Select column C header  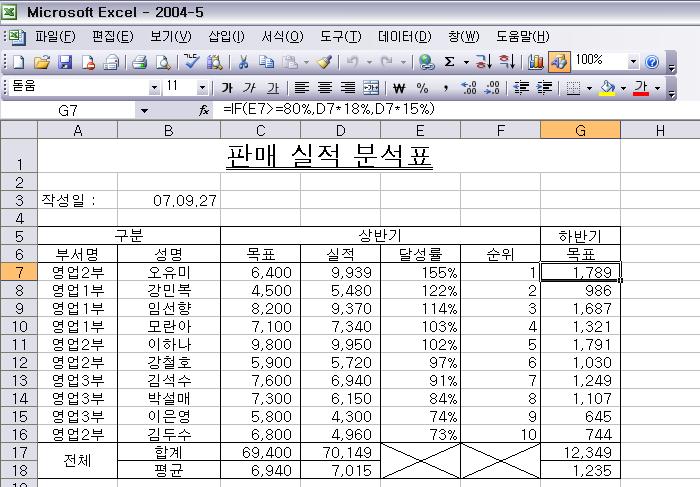click(261, 131)
